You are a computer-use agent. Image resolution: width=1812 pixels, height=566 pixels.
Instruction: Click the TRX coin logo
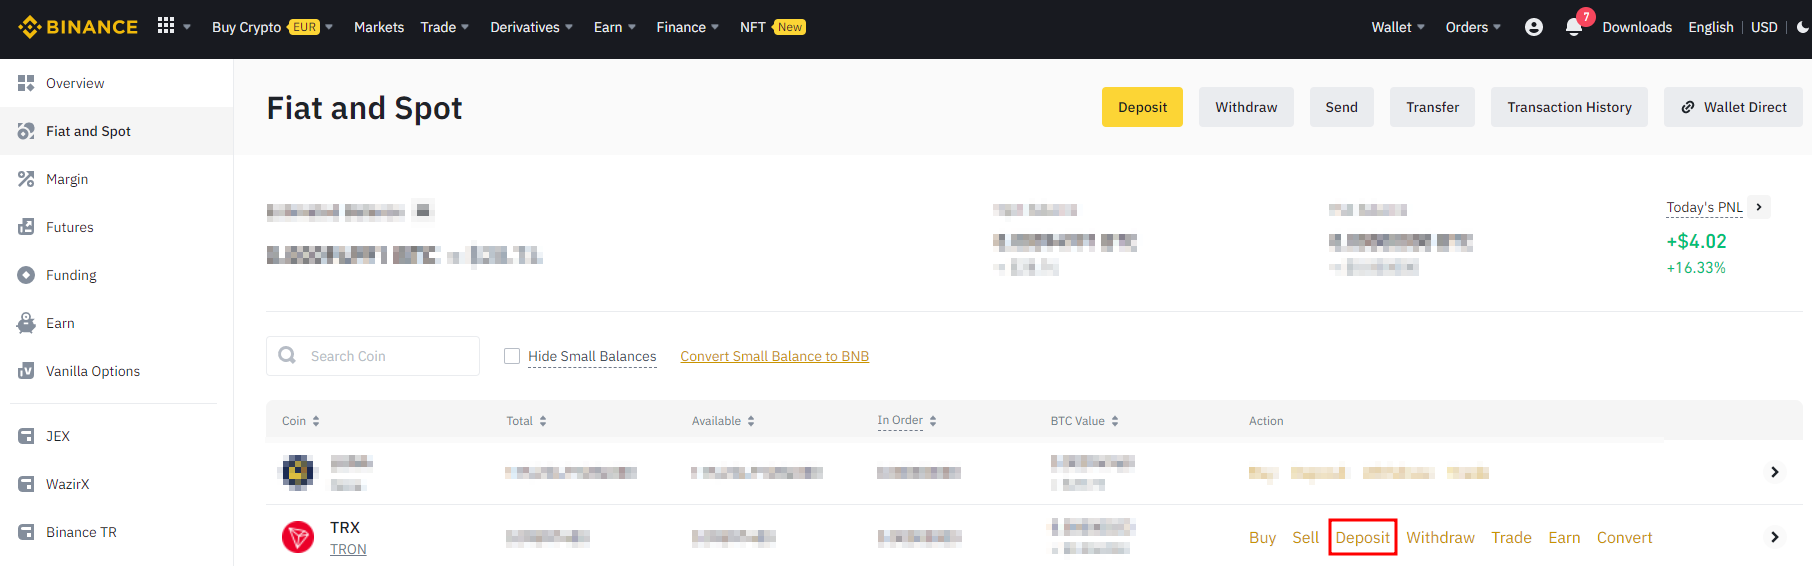(298, 537)
